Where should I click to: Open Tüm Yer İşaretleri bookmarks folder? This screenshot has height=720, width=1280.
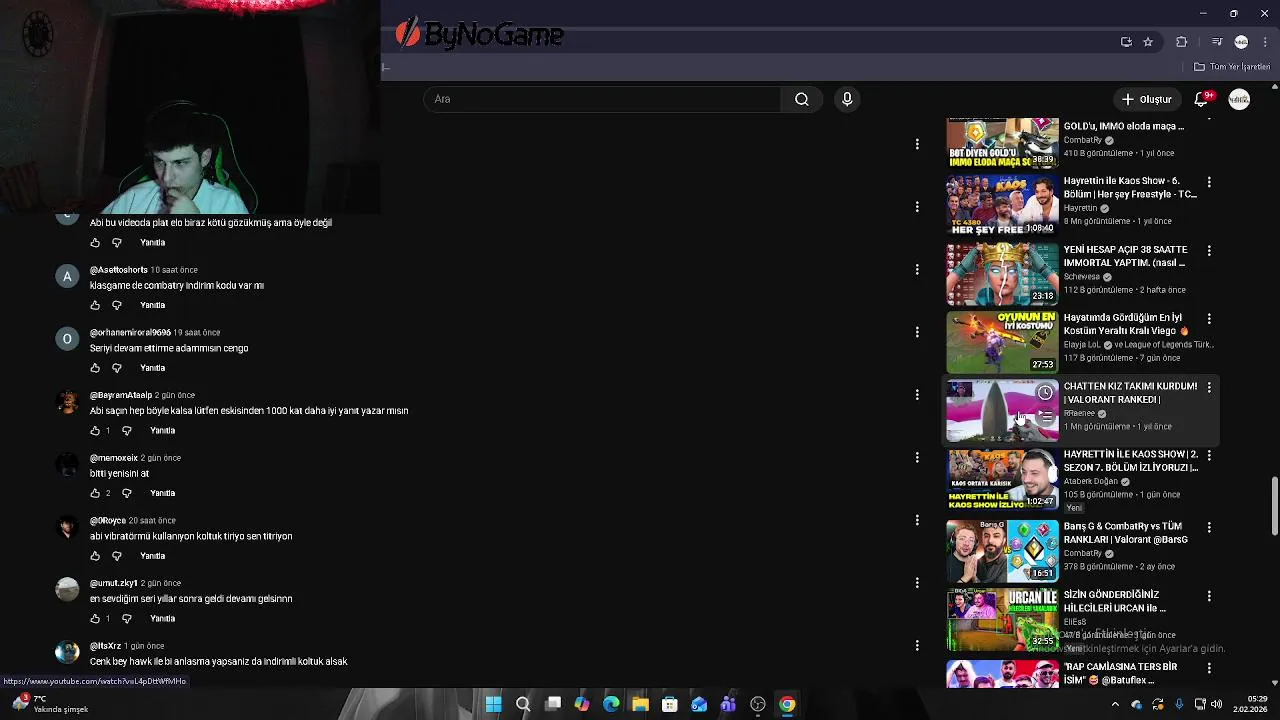(1232, 67)
